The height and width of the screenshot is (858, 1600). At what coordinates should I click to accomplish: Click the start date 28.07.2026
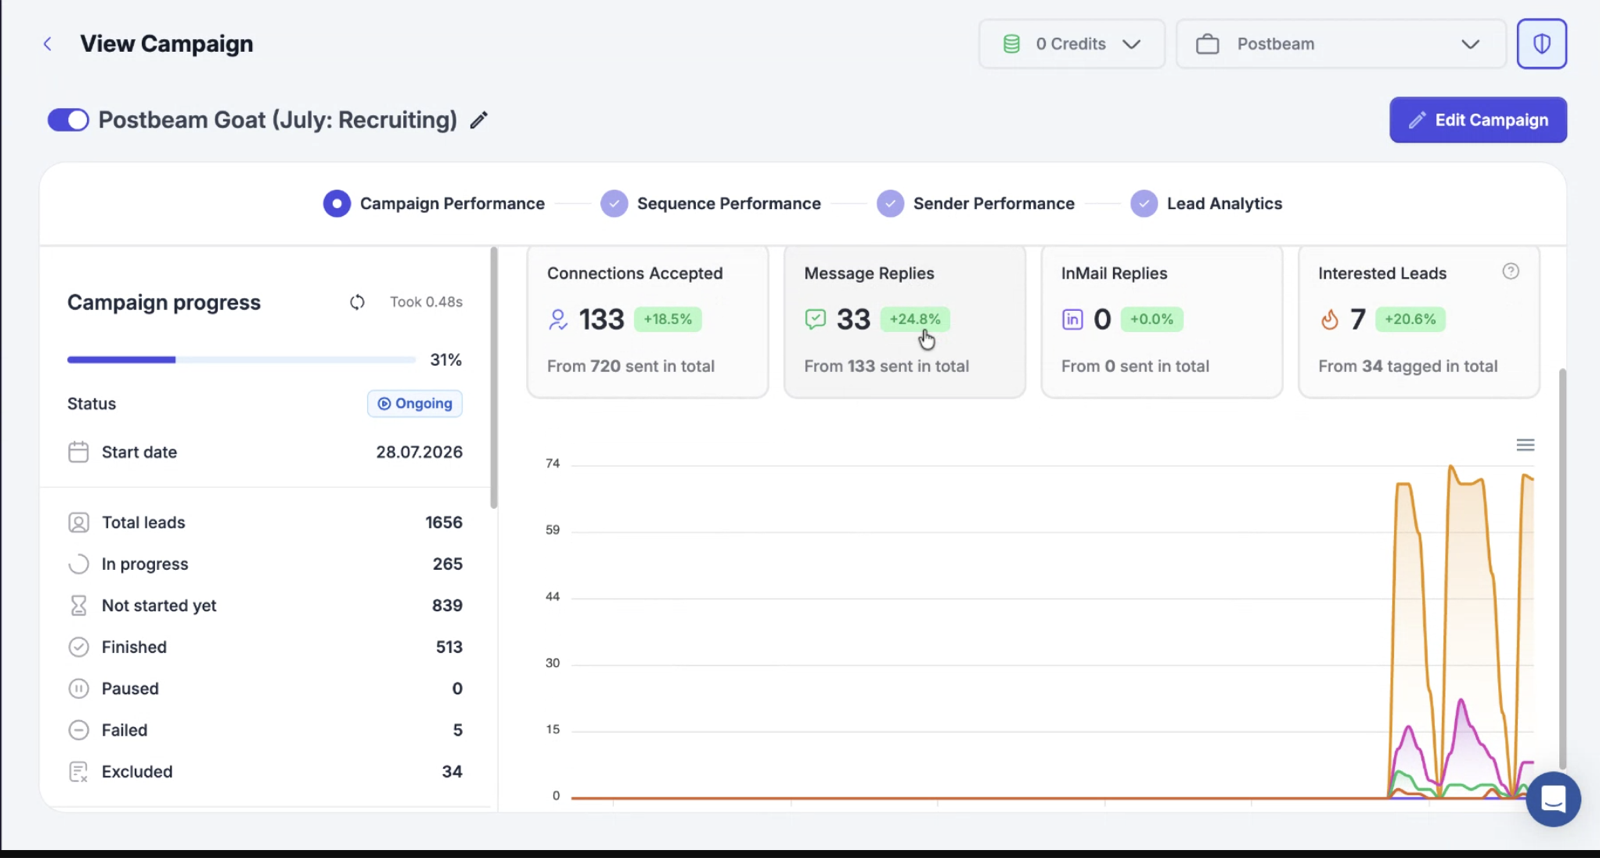pyautogui.click(x=419, y=452)
